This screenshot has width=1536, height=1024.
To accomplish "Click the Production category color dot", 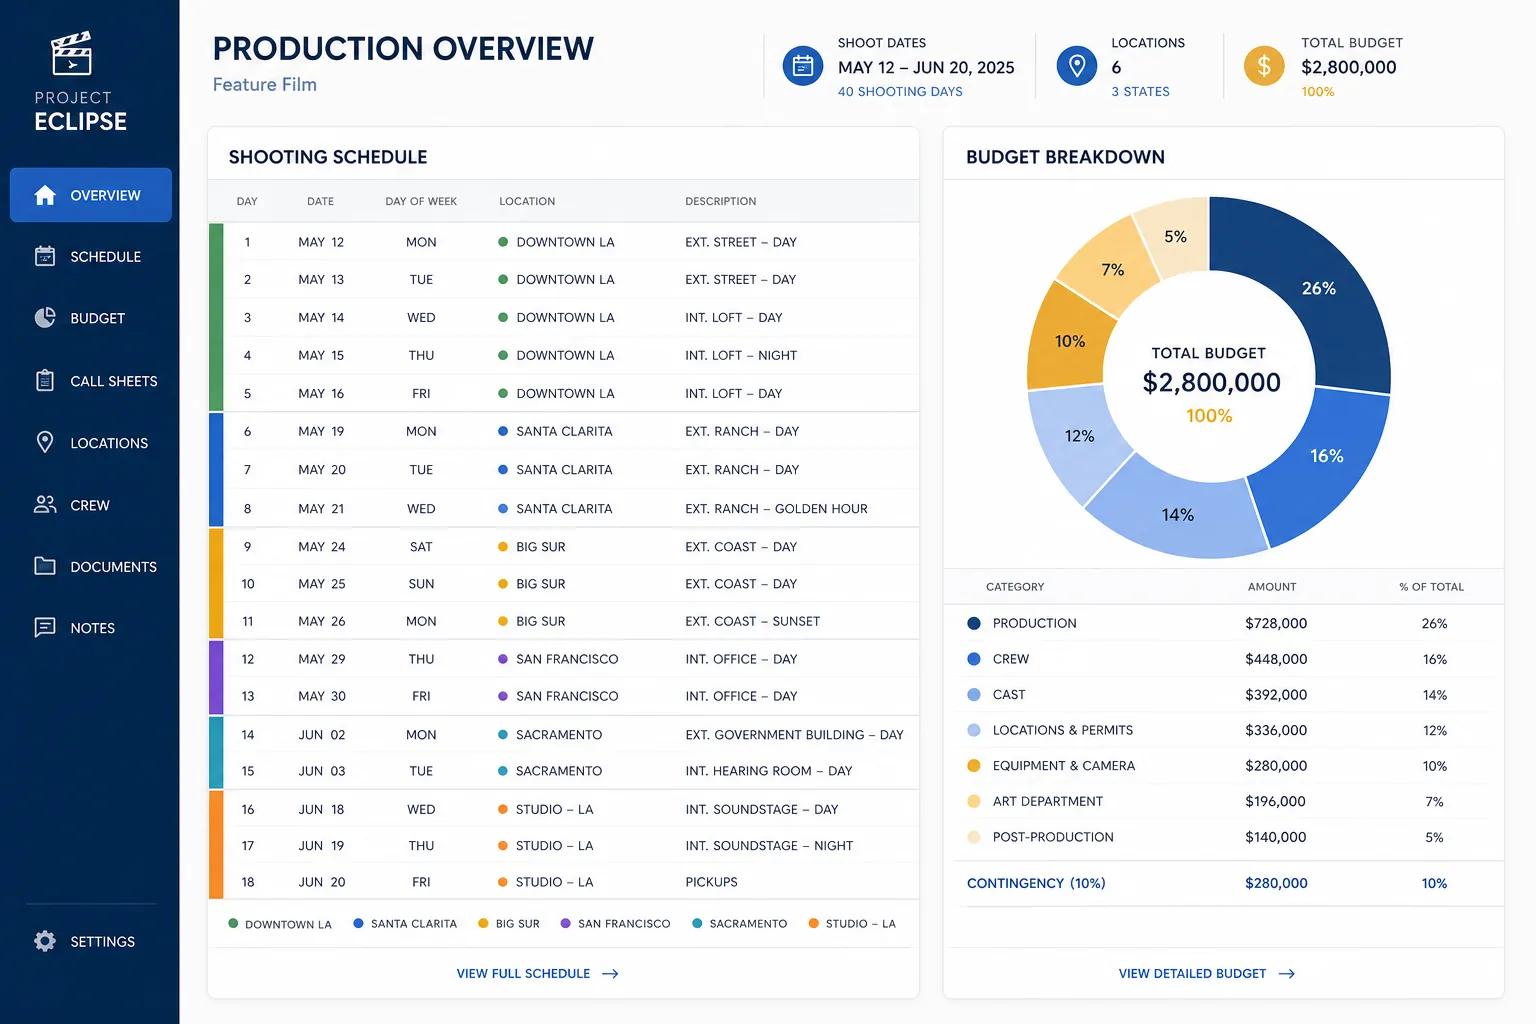I will click(x=974, y=623).
